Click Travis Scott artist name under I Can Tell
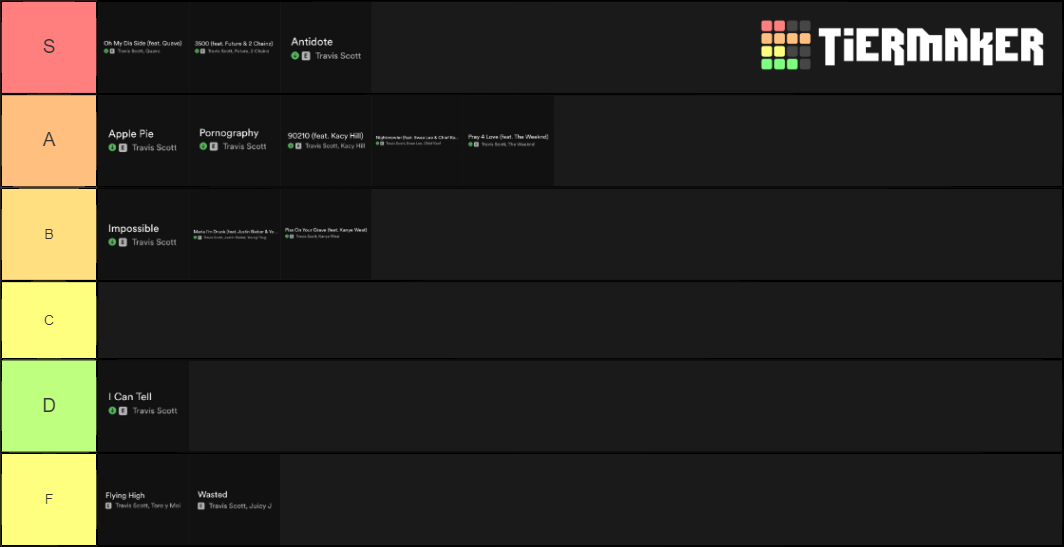This screenshot has height=547, width=1064. (x=155, y=411)
